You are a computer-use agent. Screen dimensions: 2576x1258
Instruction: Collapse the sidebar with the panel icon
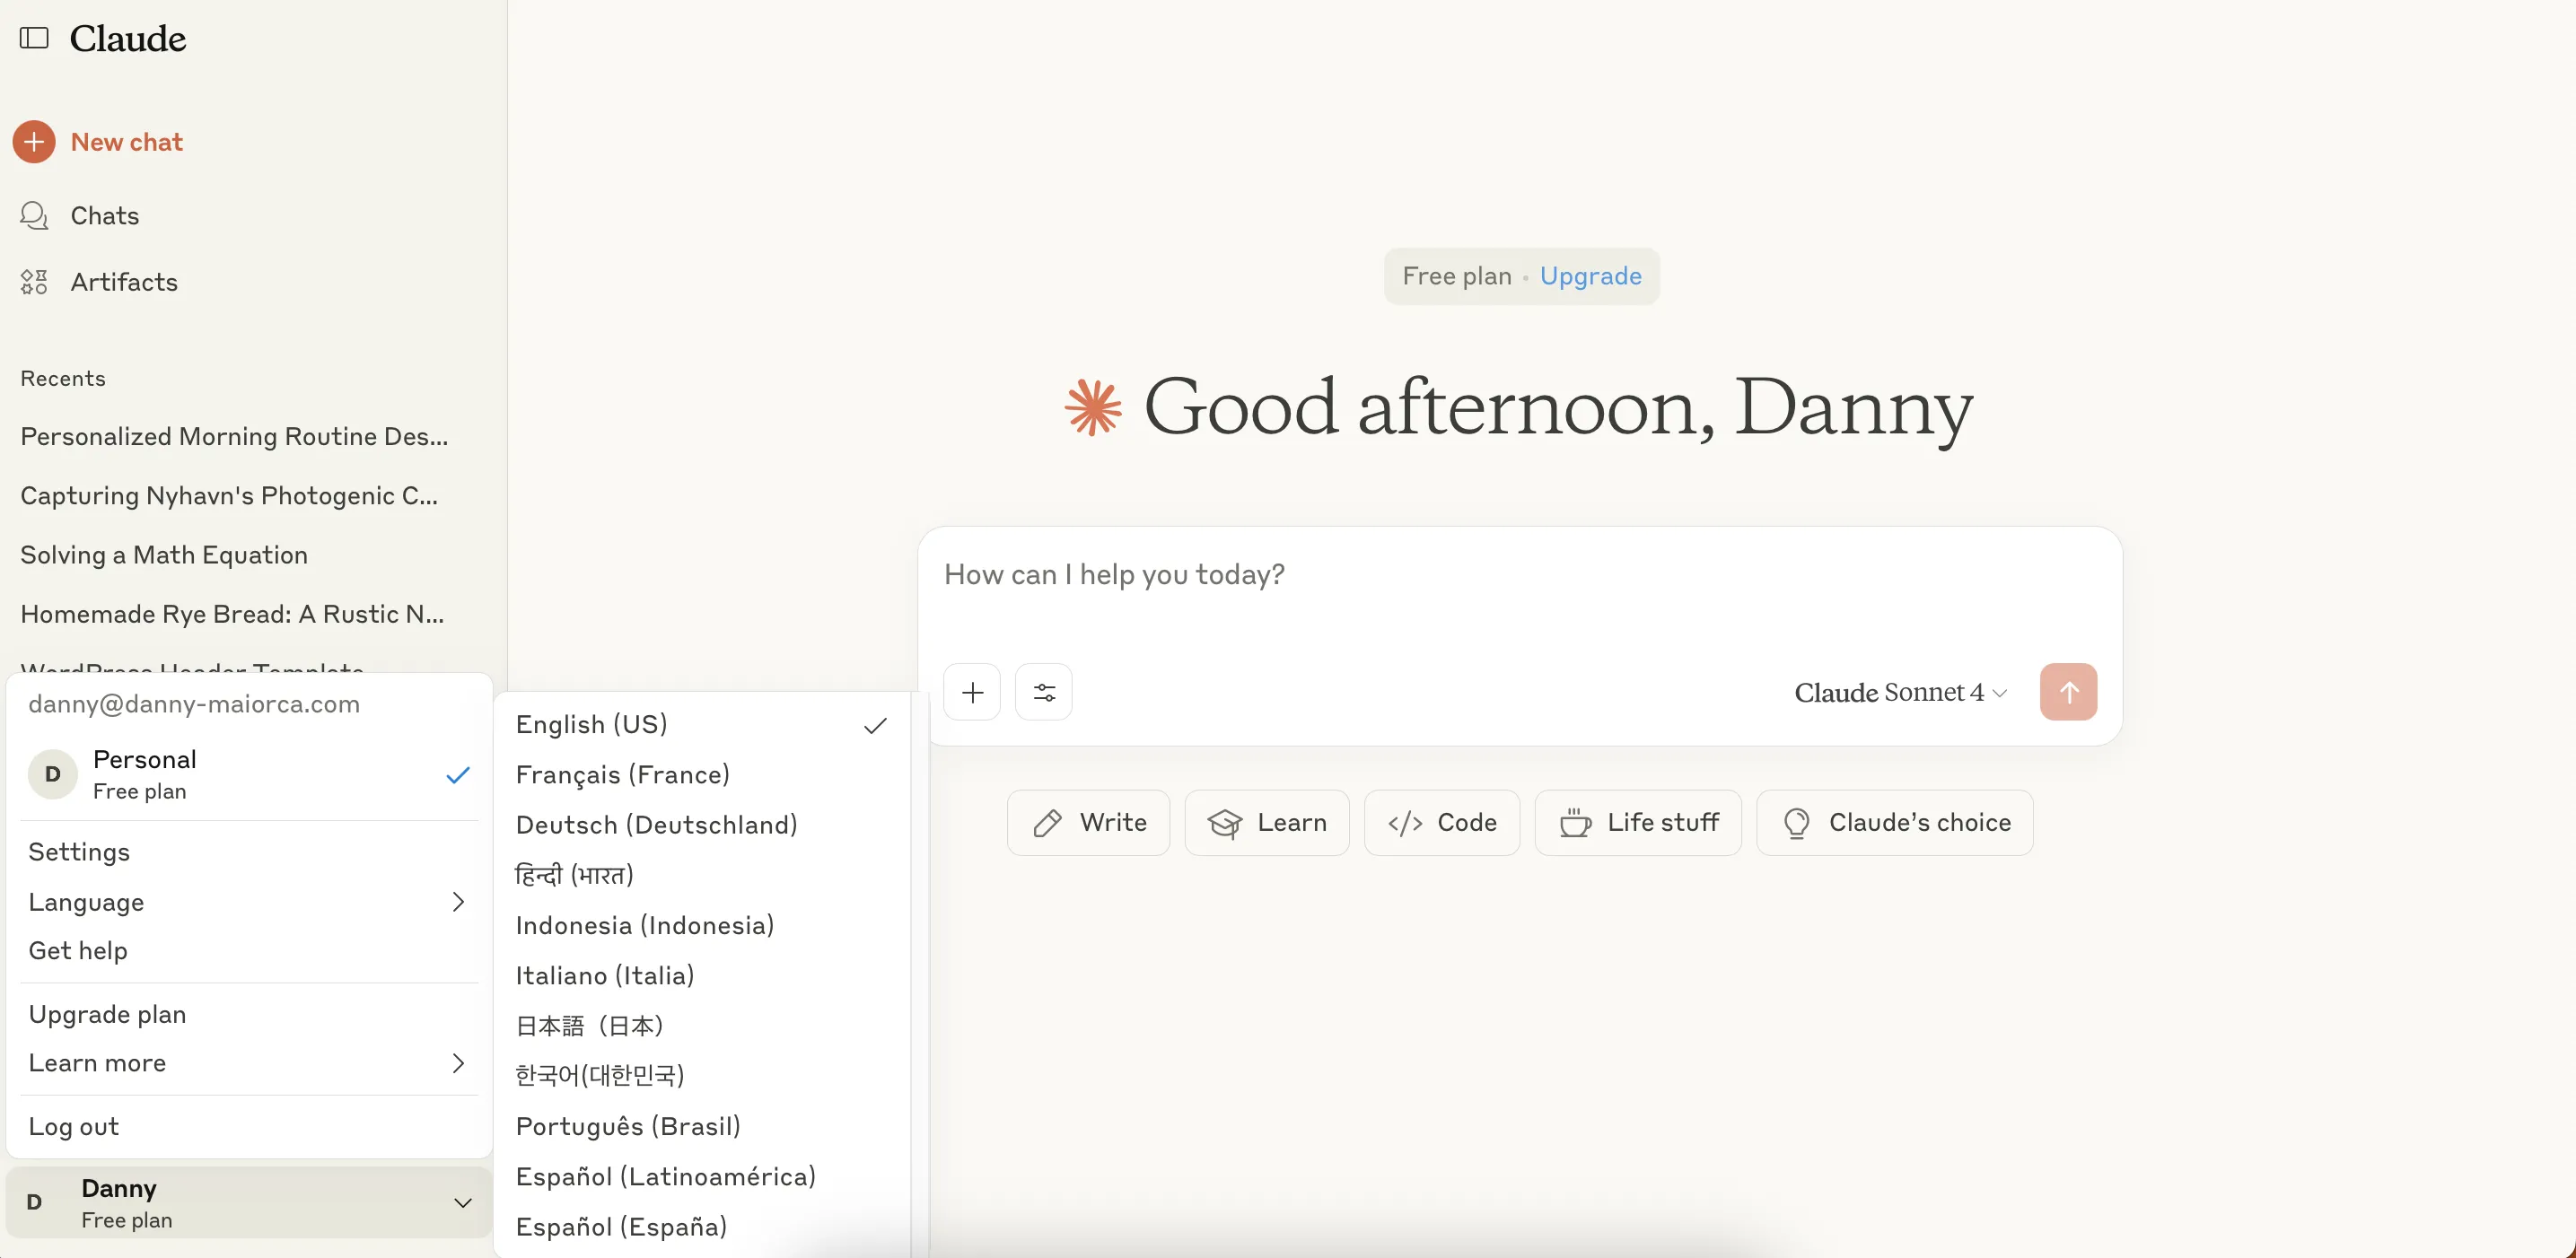(34, 38)
